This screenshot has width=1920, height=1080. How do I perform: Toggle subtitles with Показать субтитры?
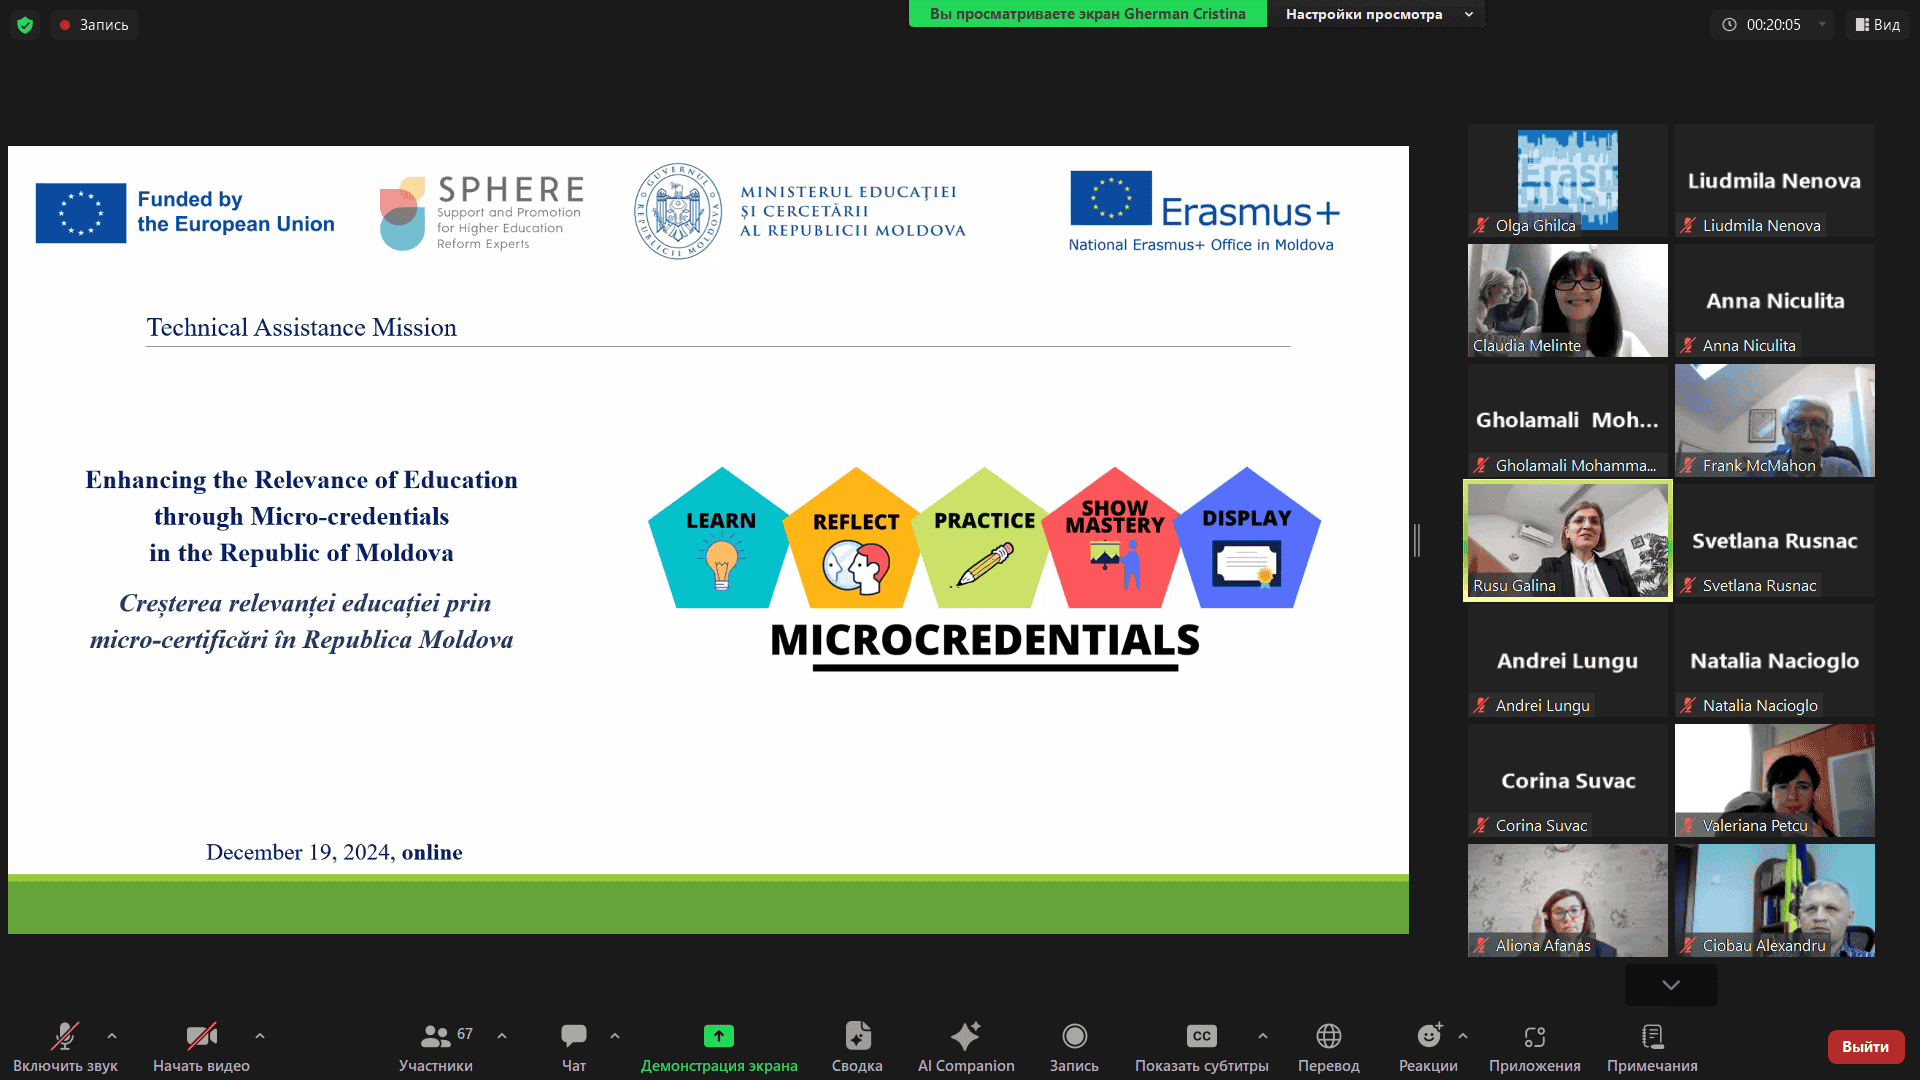tap(1201, 1036)
